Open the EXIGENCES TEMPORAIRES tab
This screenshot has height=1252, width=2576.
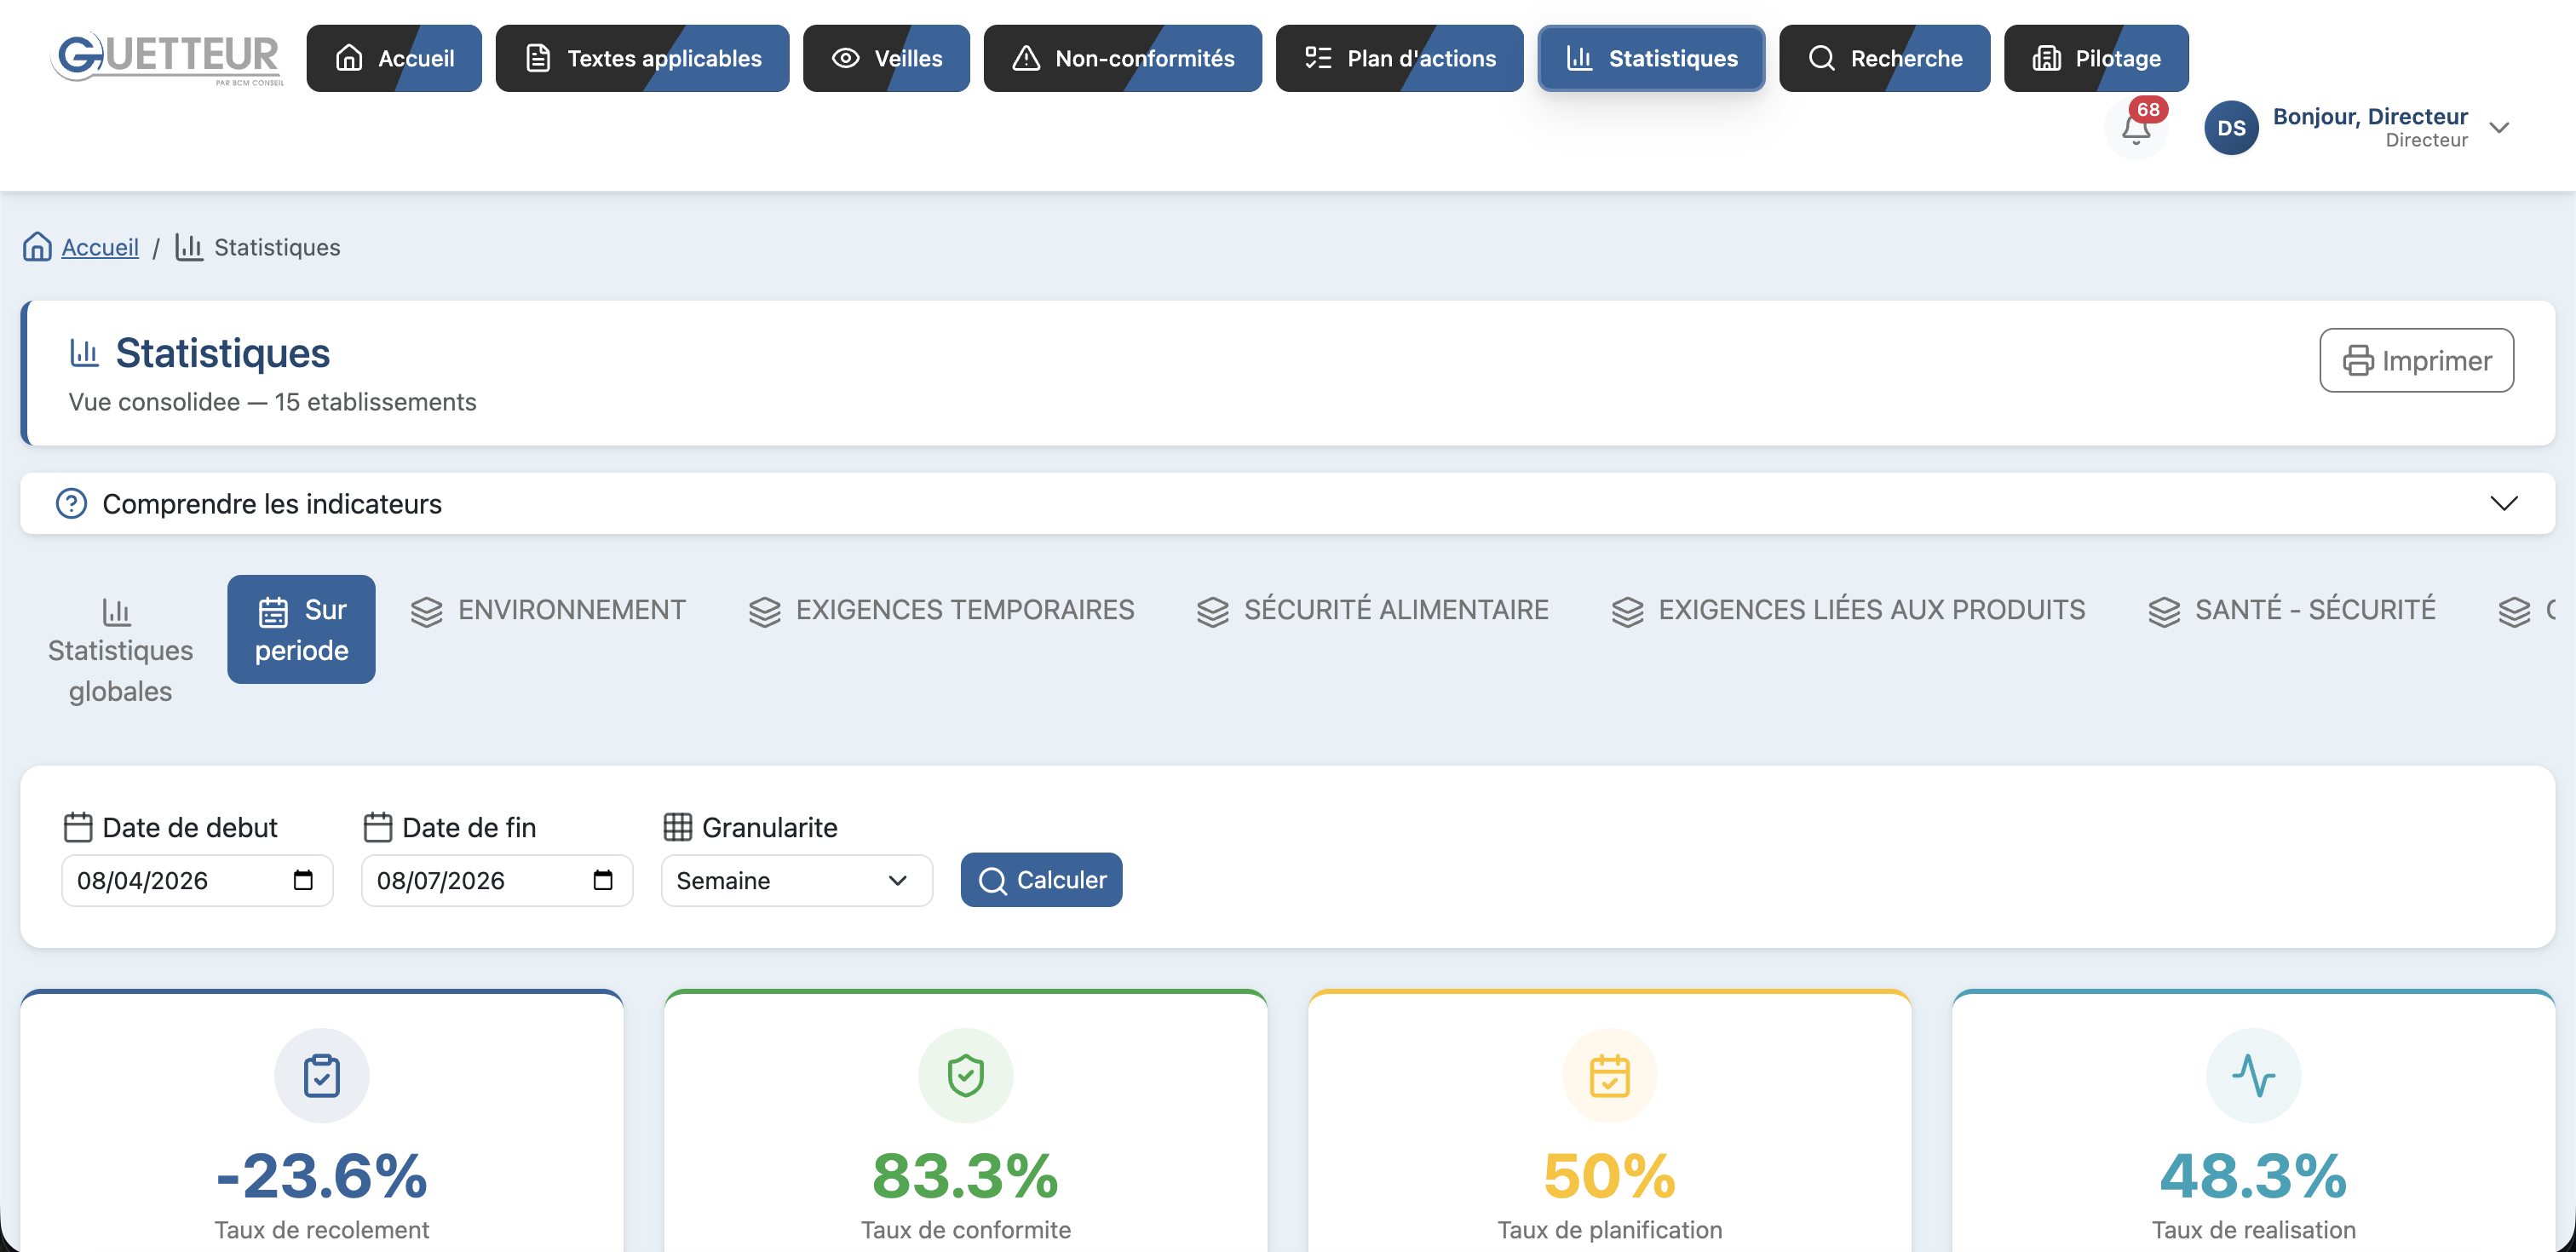[941, 610]
